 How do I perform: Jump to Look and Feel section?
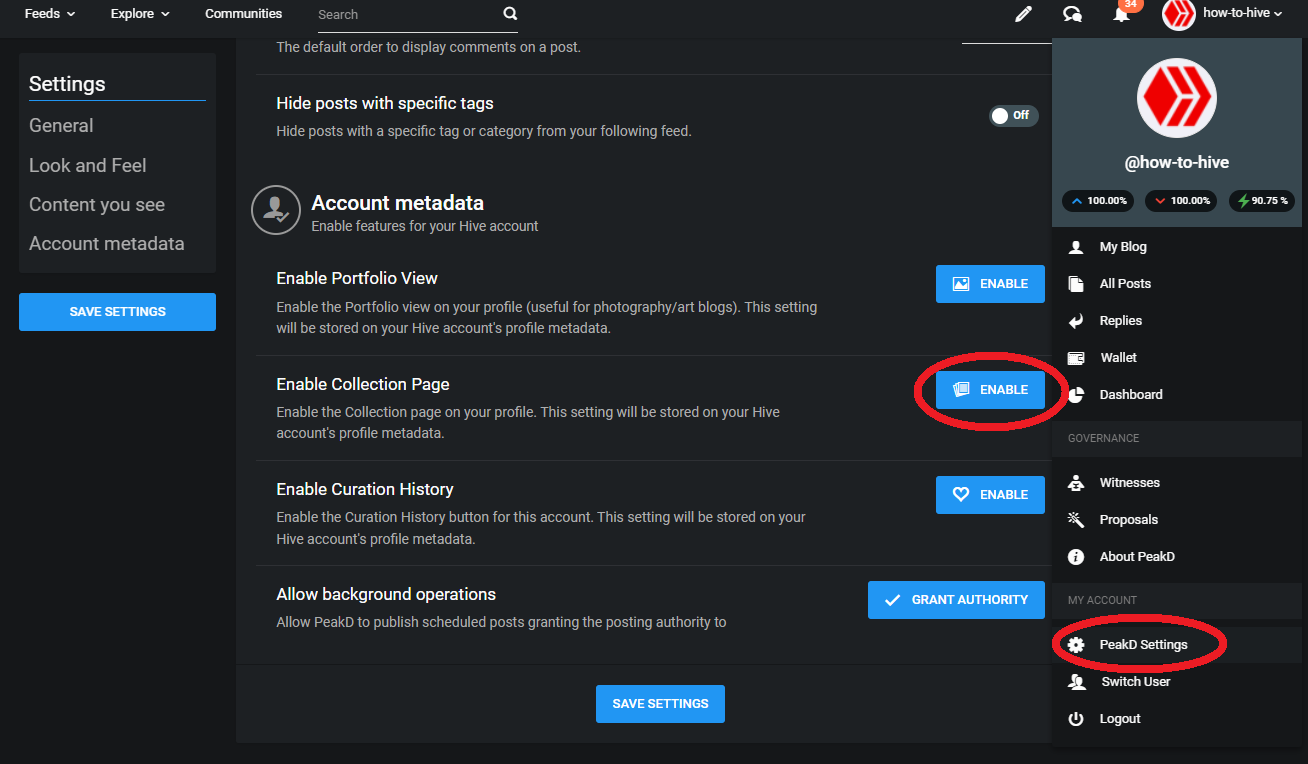88,166
